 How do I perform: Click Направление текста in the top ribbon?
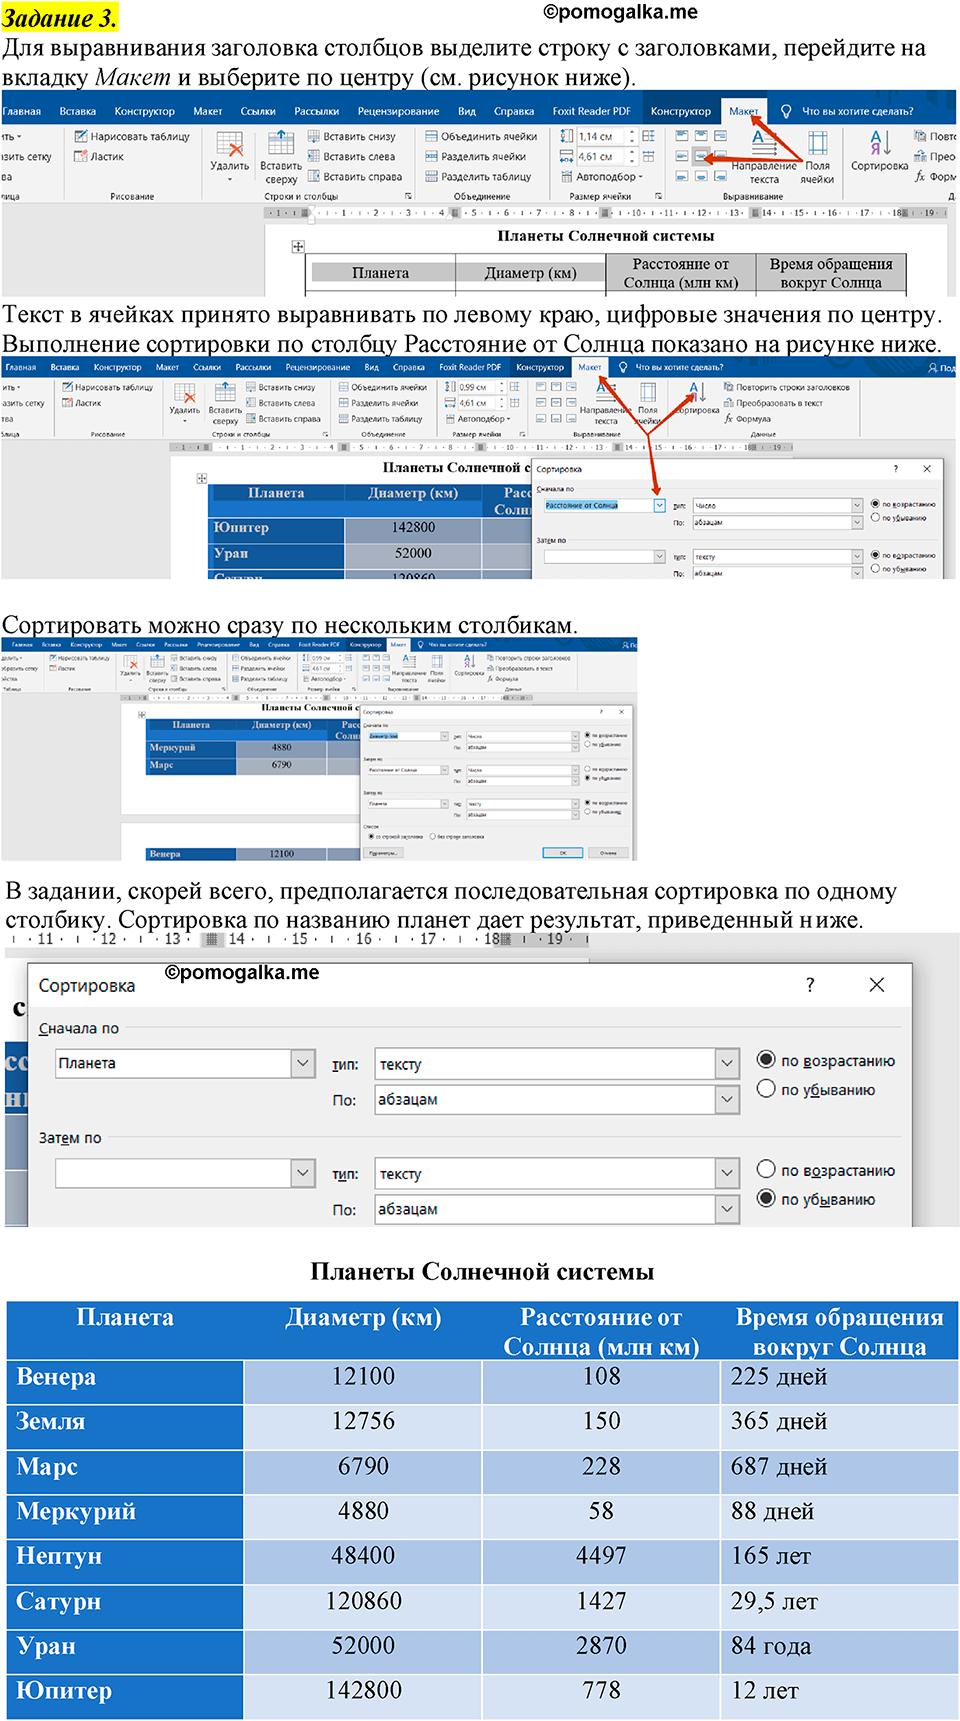(764, 158)
